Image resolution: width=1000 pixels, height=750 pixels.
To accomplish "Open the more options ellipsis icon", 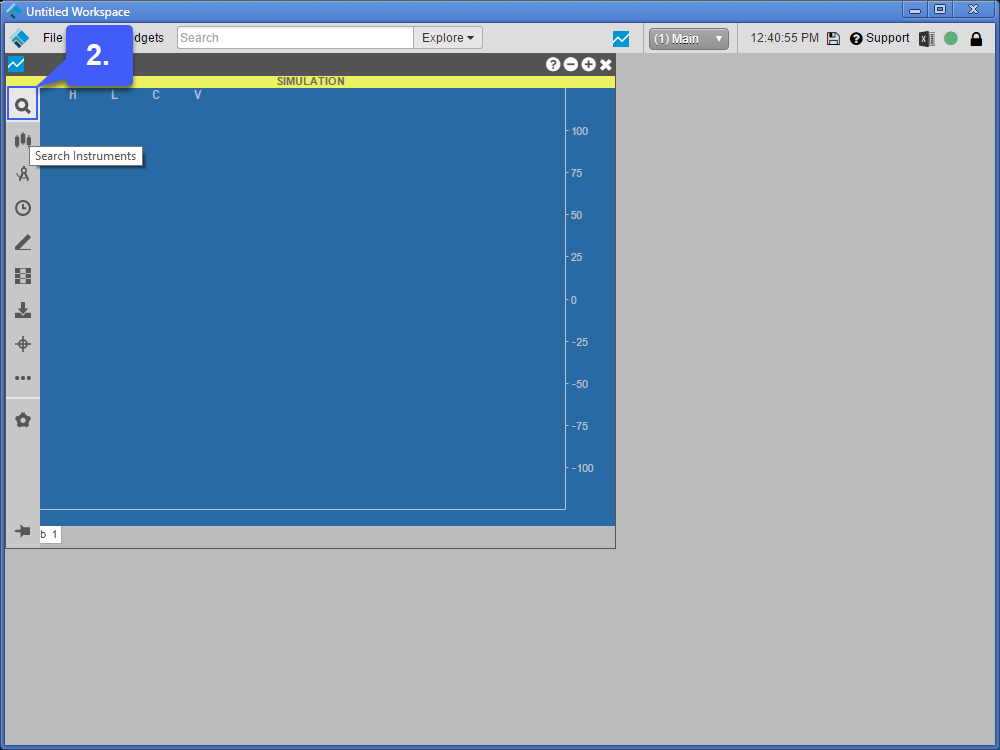I will point(23,378).
